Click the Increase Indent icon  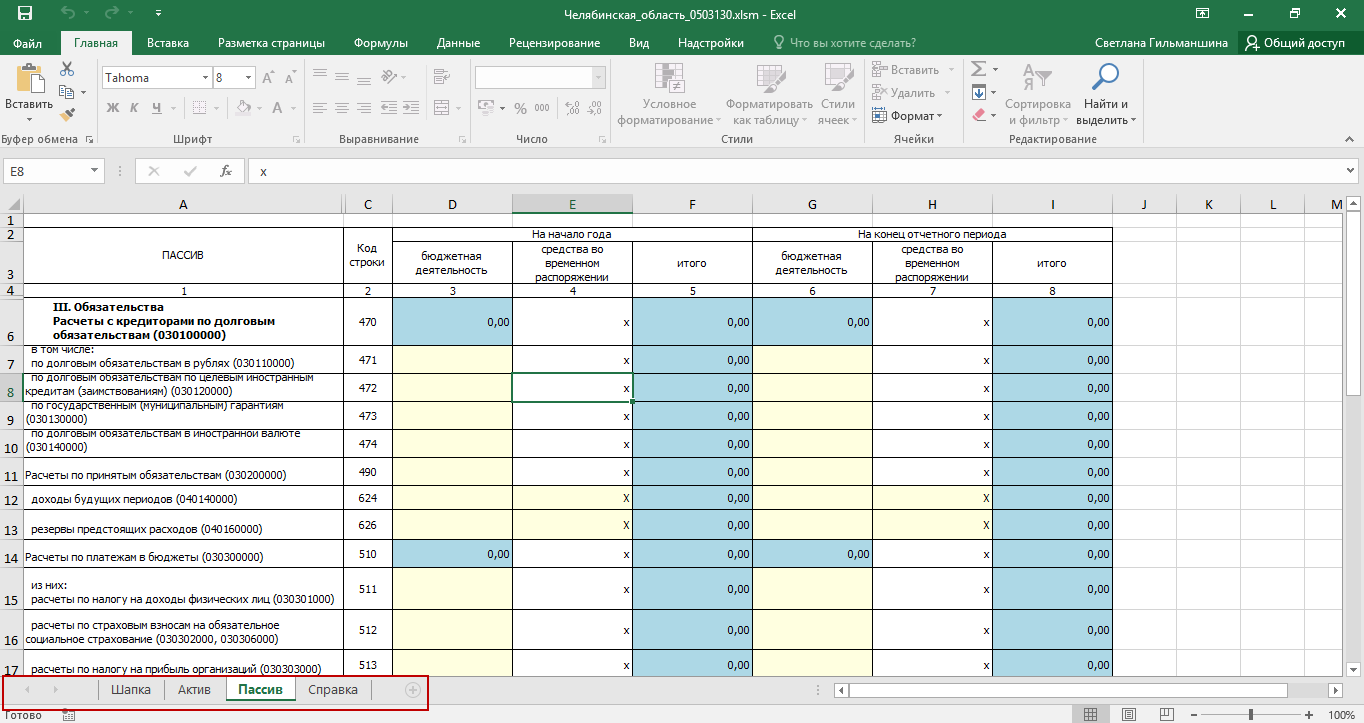(409, 108)
